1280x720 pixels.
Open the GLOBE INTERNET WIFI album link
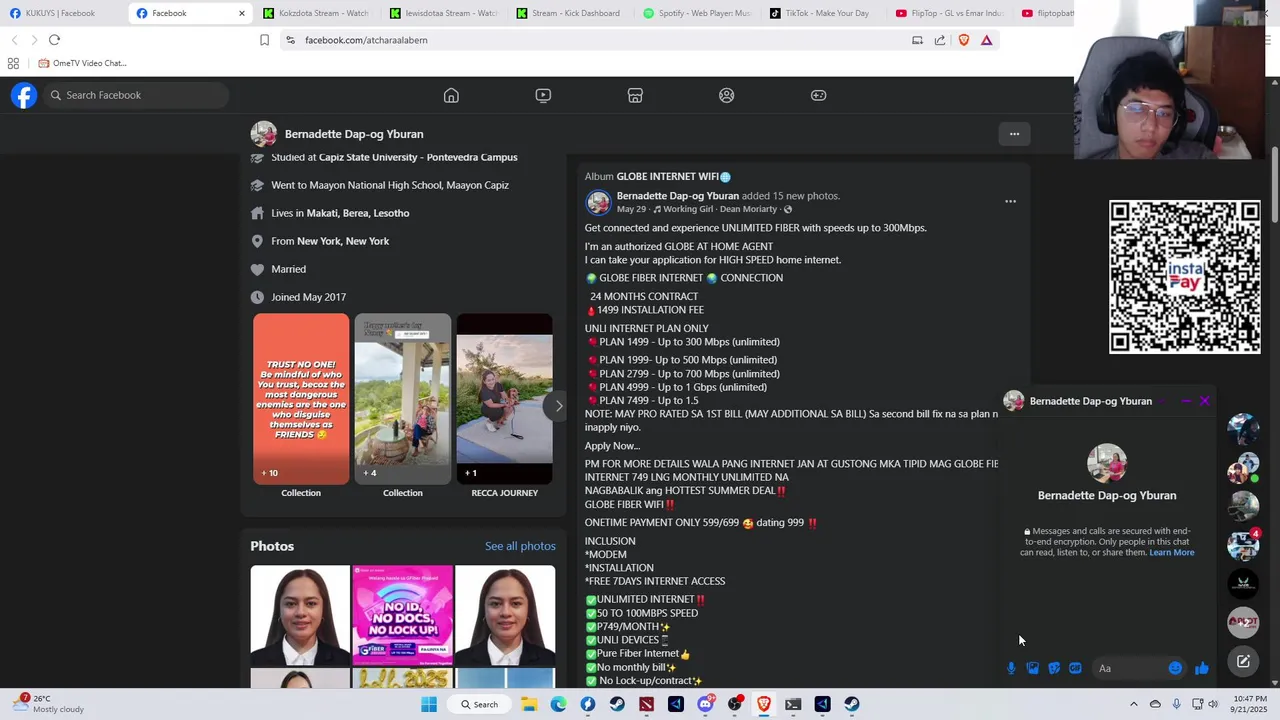pyautogui.click(x=673, y=177)
